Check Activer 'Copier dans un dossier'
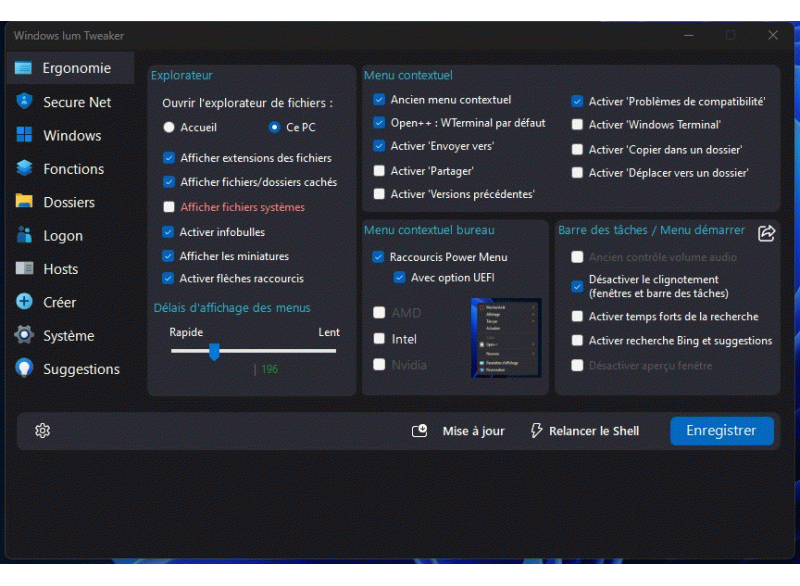Image resolution: width=800 pixels, height=586 pixels. click(x=577, y=149)
